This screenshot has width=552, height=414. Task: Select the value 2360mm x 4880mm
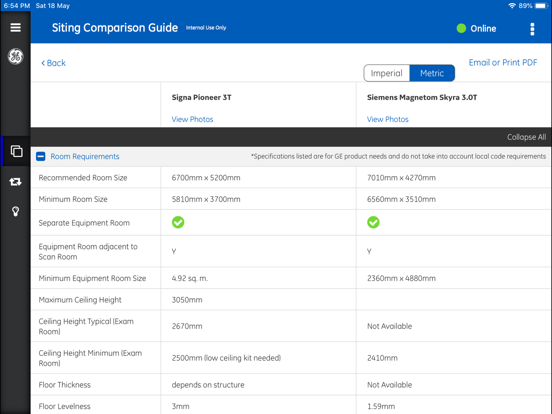[401, 278]
